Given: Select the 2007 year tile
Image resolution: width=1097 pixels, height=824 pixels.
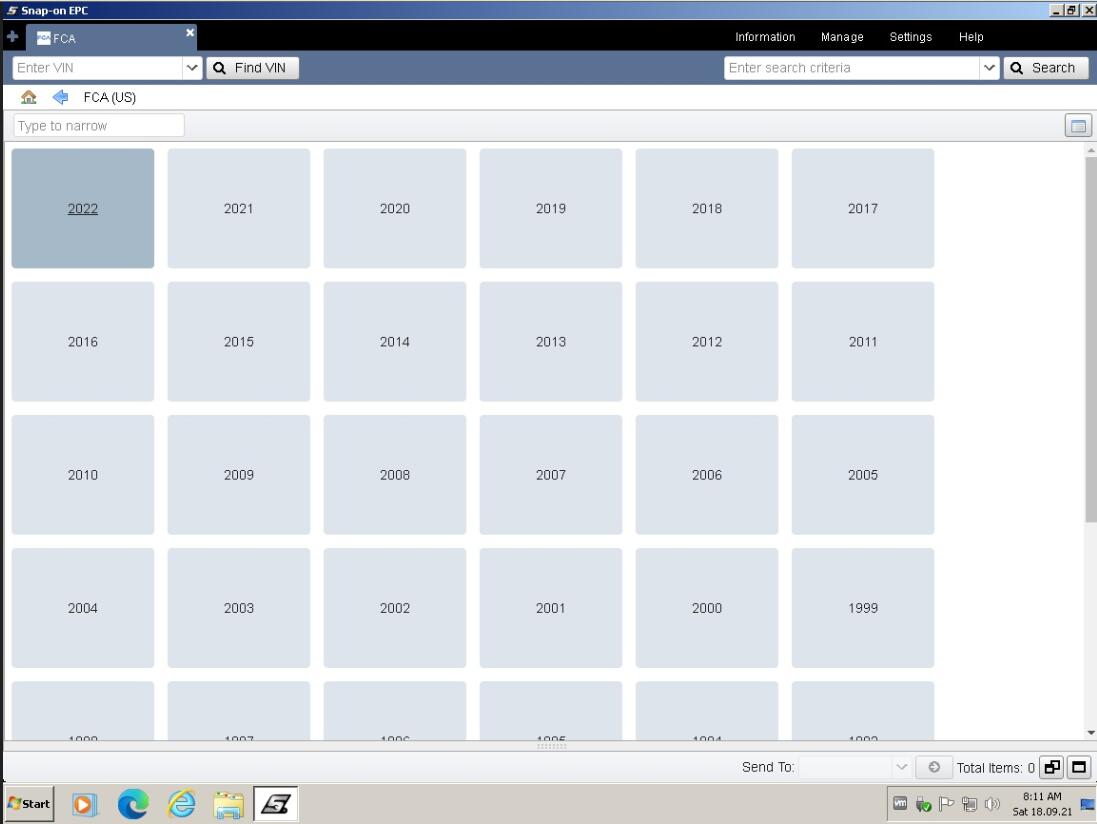Looking at the screenshot, I should [x=551, y=475].
